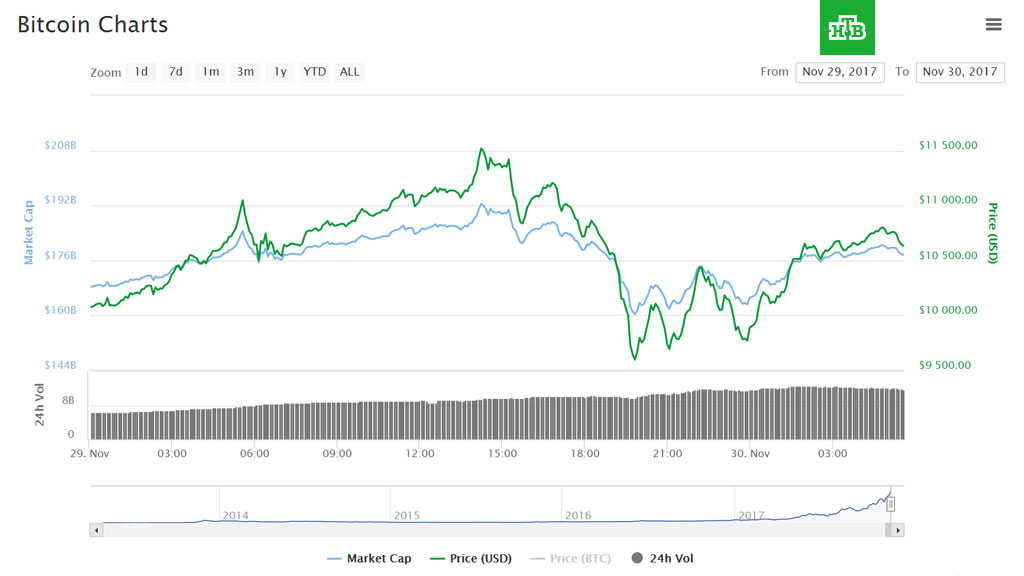
Task: Open the chart hamburger menu
Action: [993, 24]
